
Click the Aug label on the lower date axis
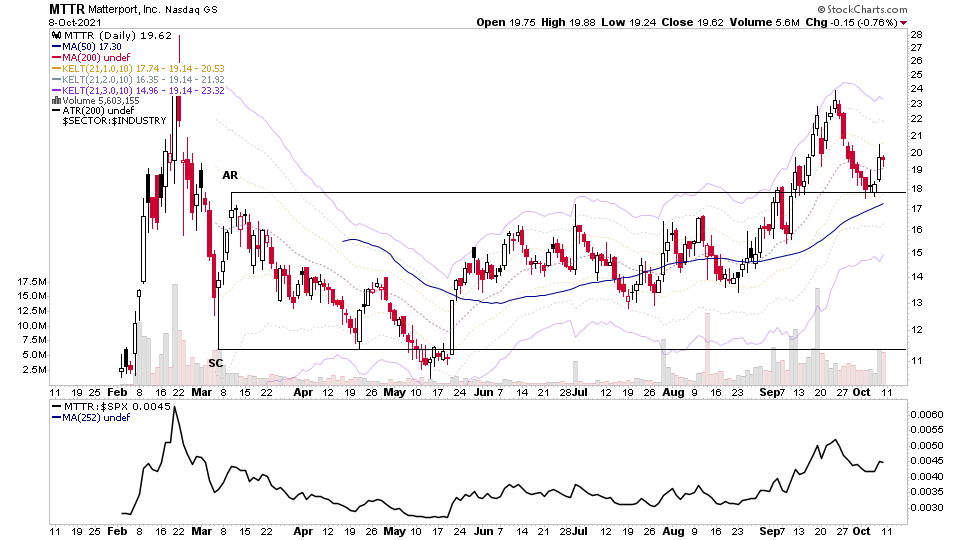[x=673, y=531]
